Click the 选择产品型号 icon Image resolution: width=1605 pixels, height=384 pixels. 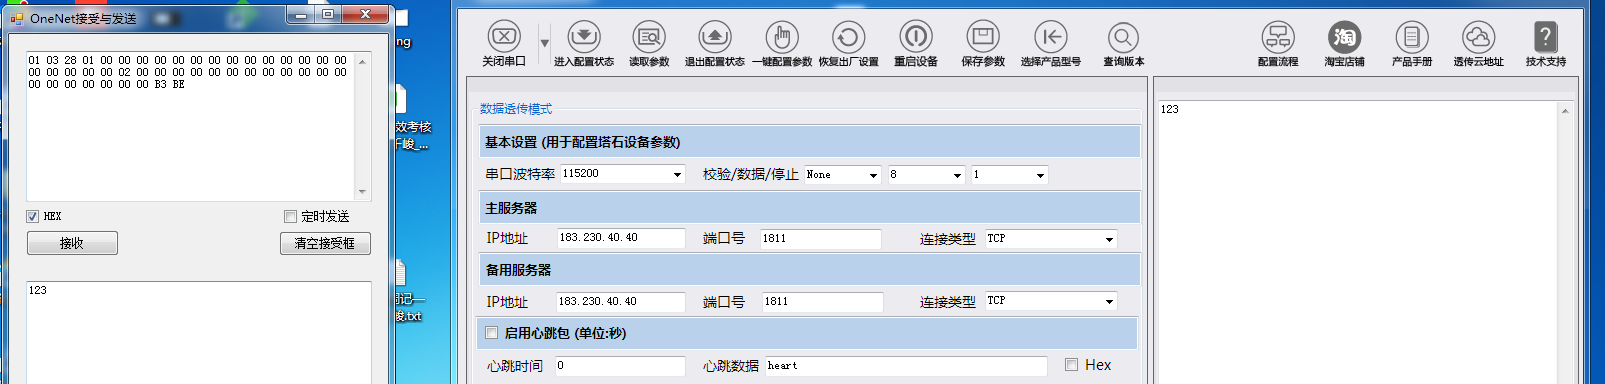[x=1051, y=37]
